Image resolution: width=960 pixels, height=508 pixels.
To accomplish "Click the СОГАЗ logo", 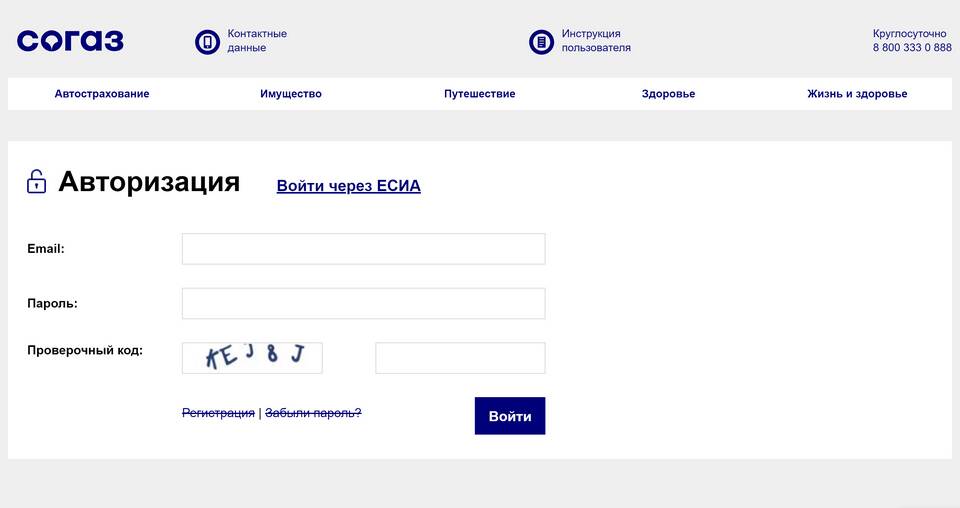I will tap(70, 41).
